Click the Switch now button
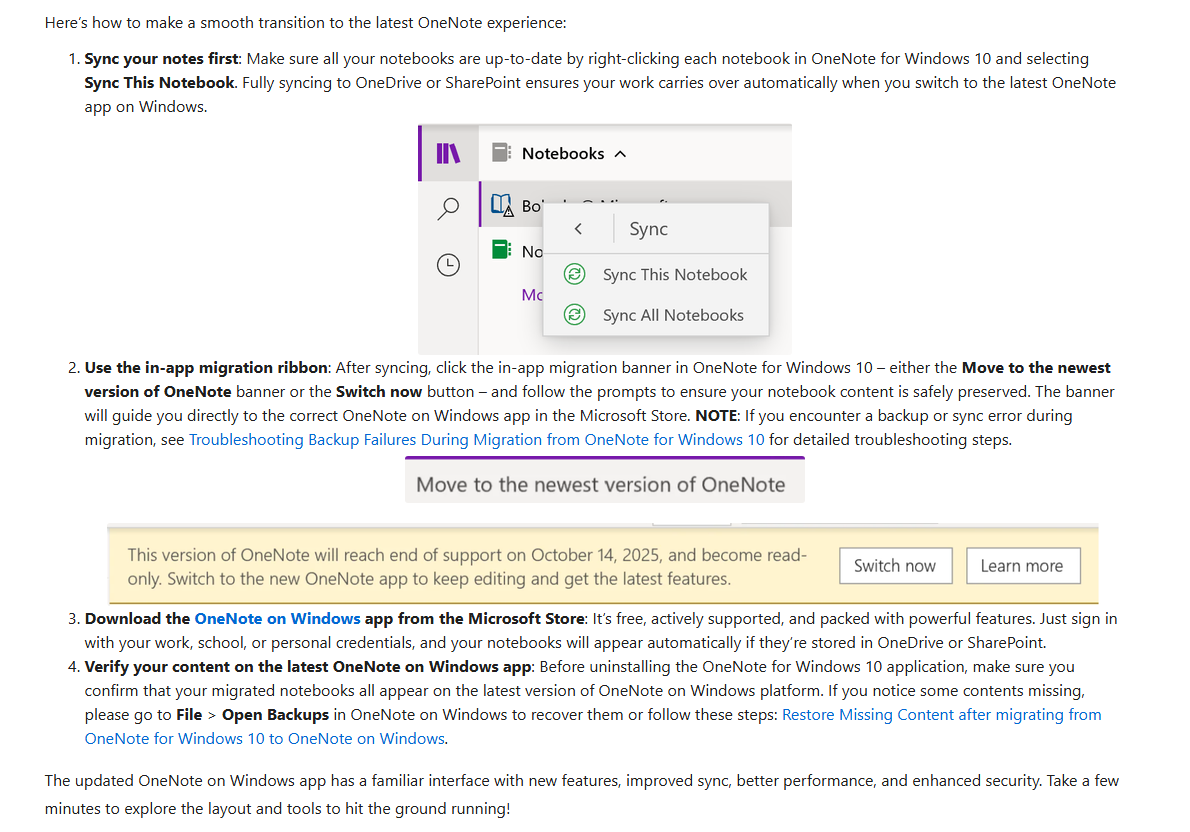1190x832 pixels. pyautogui.click(x=896, y=566)
